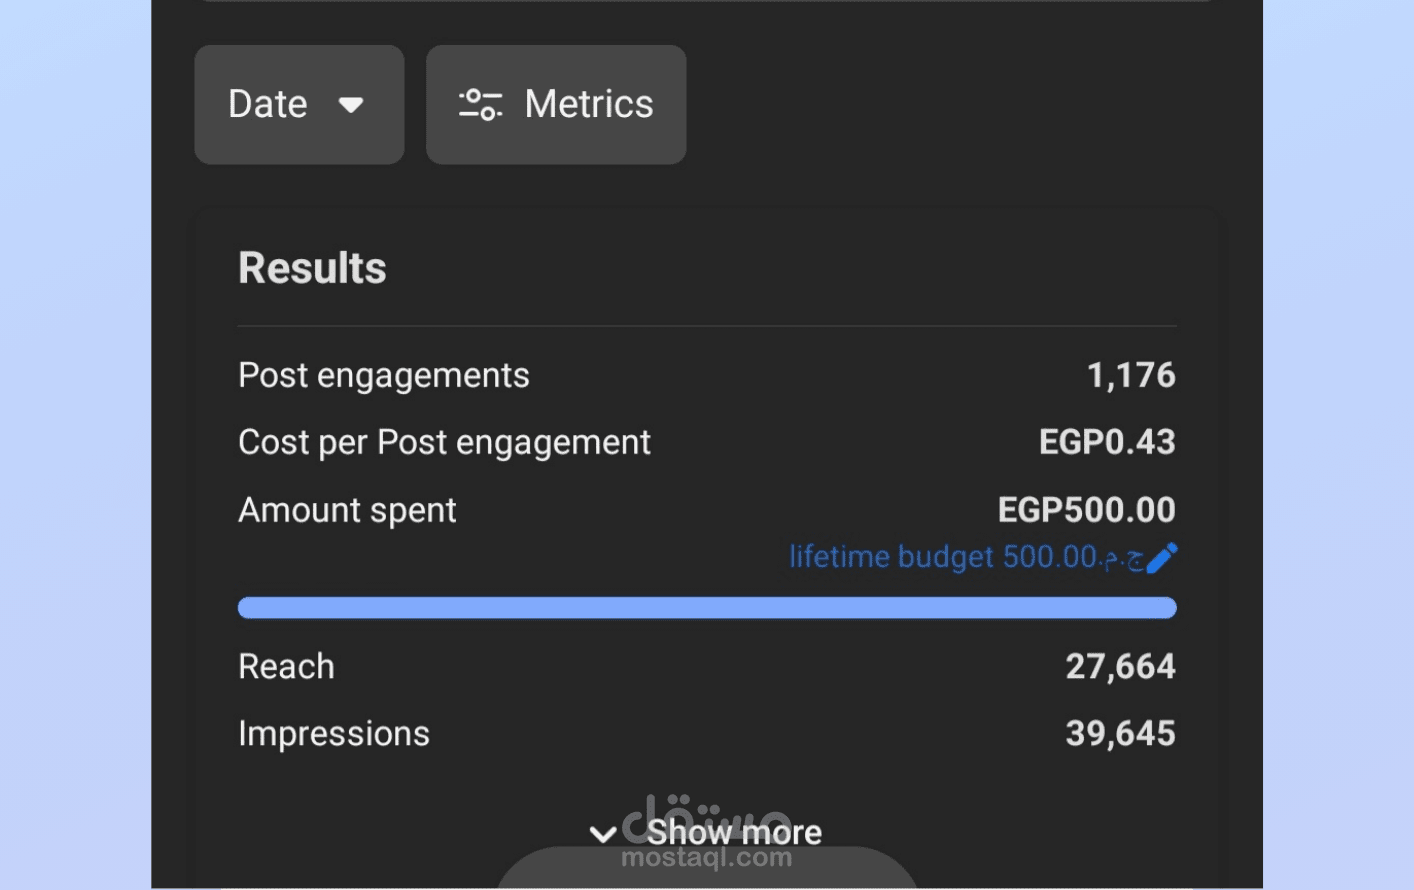Image resolution: width=1414 pixels, height=890 pixels.
Task: Click the blue budget spent progress bar
Action: 707,608
